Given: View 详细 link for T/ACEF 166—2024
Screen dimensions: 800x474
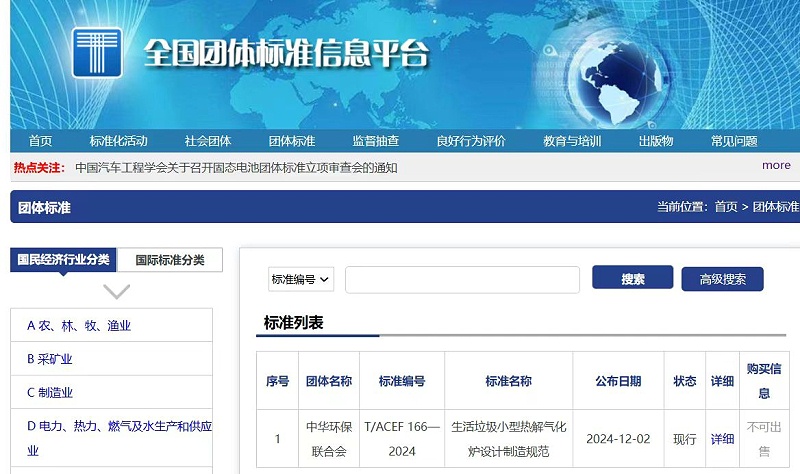Looking at the screenshot, I should click(721, 439).
